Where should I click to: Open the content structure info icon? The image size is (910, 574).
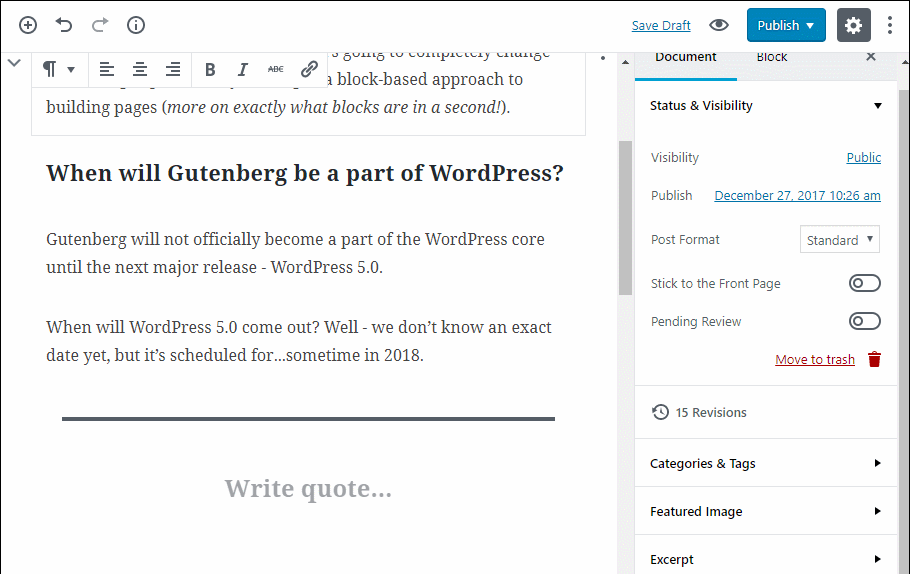click(x=136, y=25)
